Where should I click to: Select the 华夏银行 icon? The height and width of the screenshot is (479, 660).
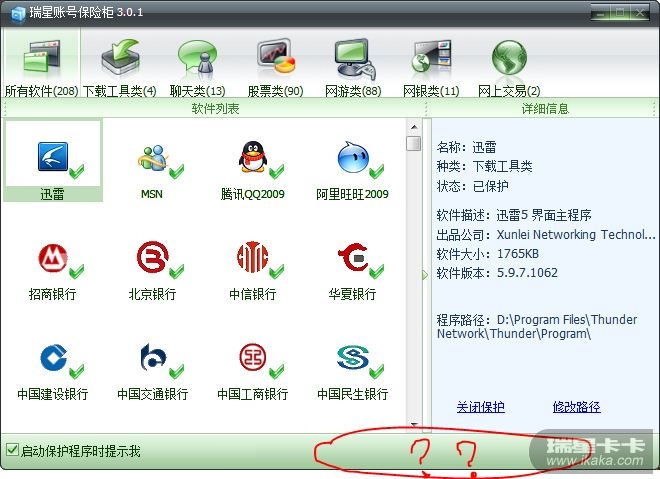[353, 257]
